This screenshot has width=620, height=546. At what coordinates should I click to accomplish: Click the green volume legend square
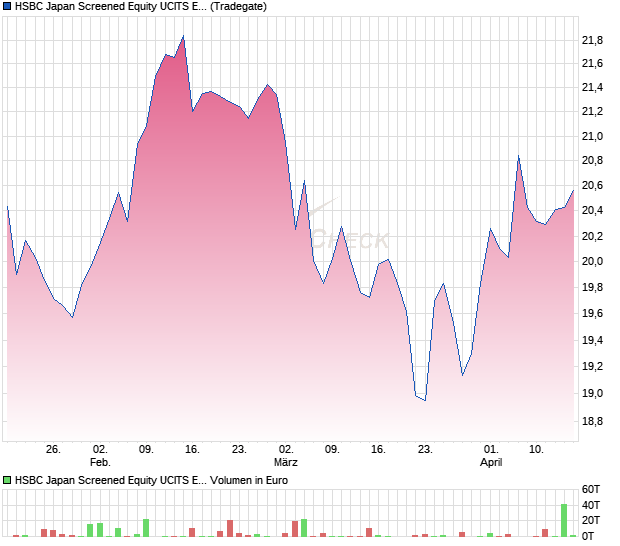[8, 480]
